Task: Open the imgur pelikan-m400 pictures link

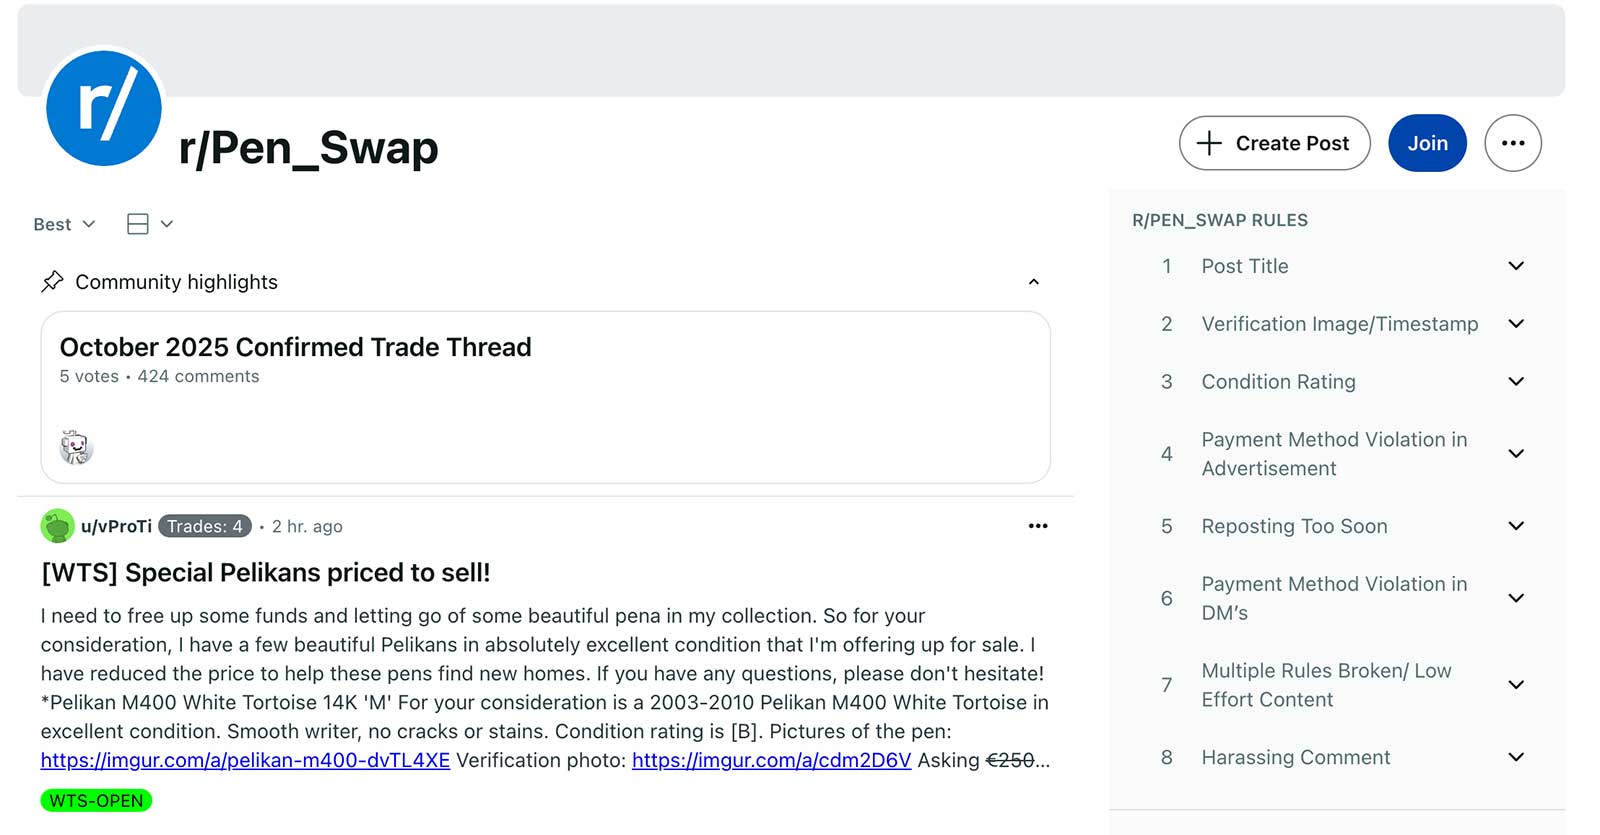Action: 245,760
